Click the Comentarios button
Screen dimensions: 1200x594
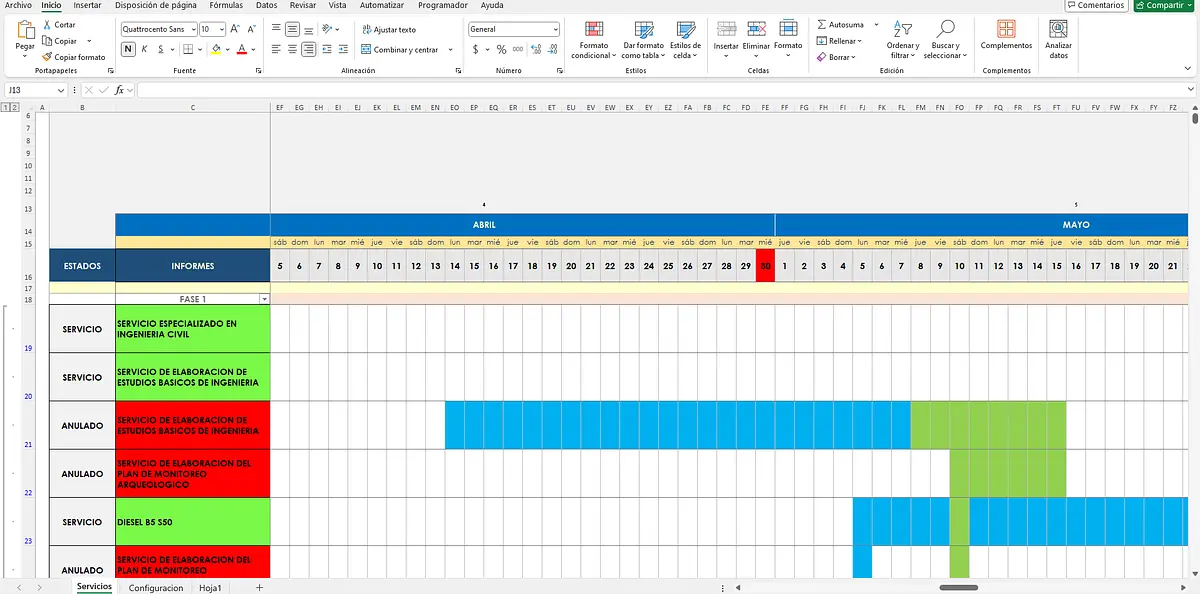(x=1100, y=5)
